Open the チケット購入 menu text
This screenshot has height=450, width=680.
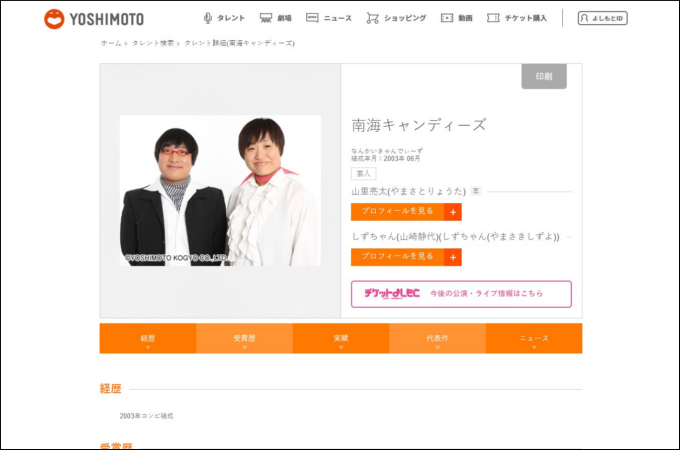click(x=526, y=18)
